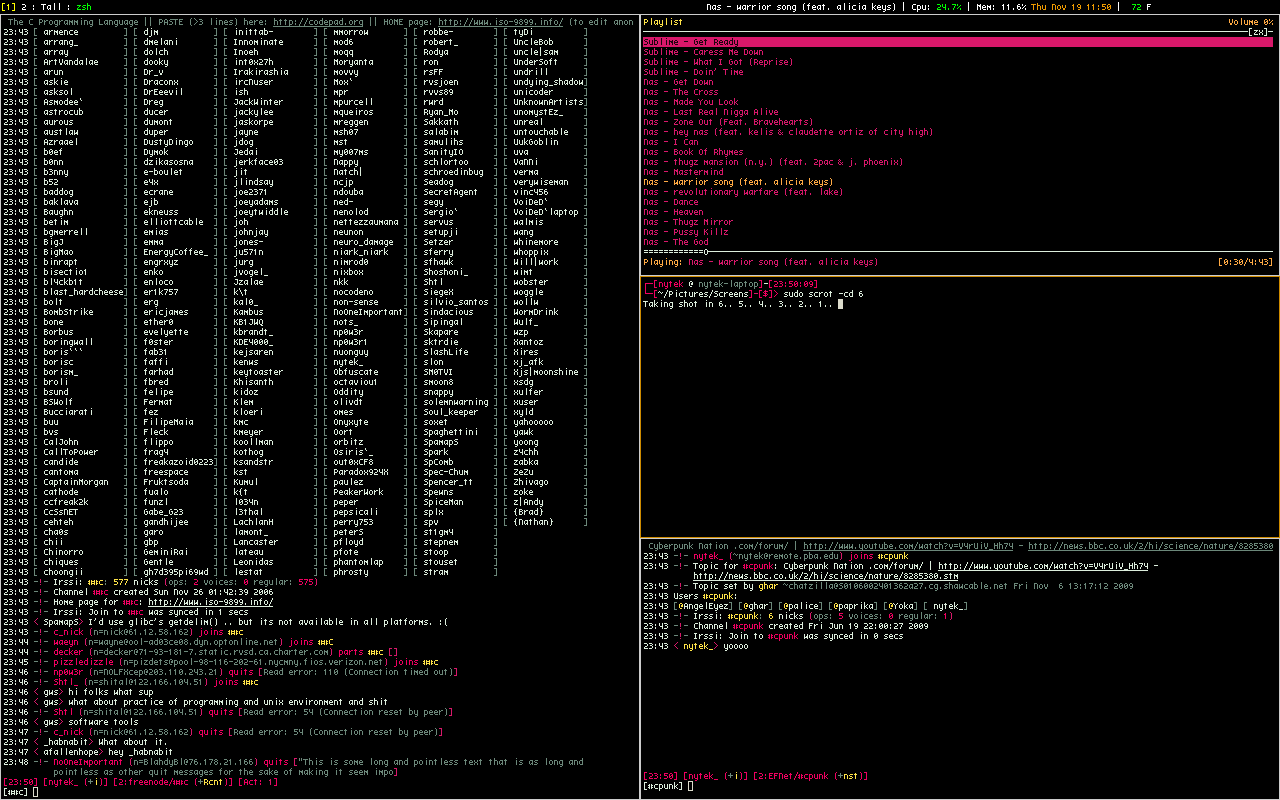Open the YouTube link on the 'Topic for #cpunk' line
This screenshot has height=800, width=1280.
pos(1042,566)
